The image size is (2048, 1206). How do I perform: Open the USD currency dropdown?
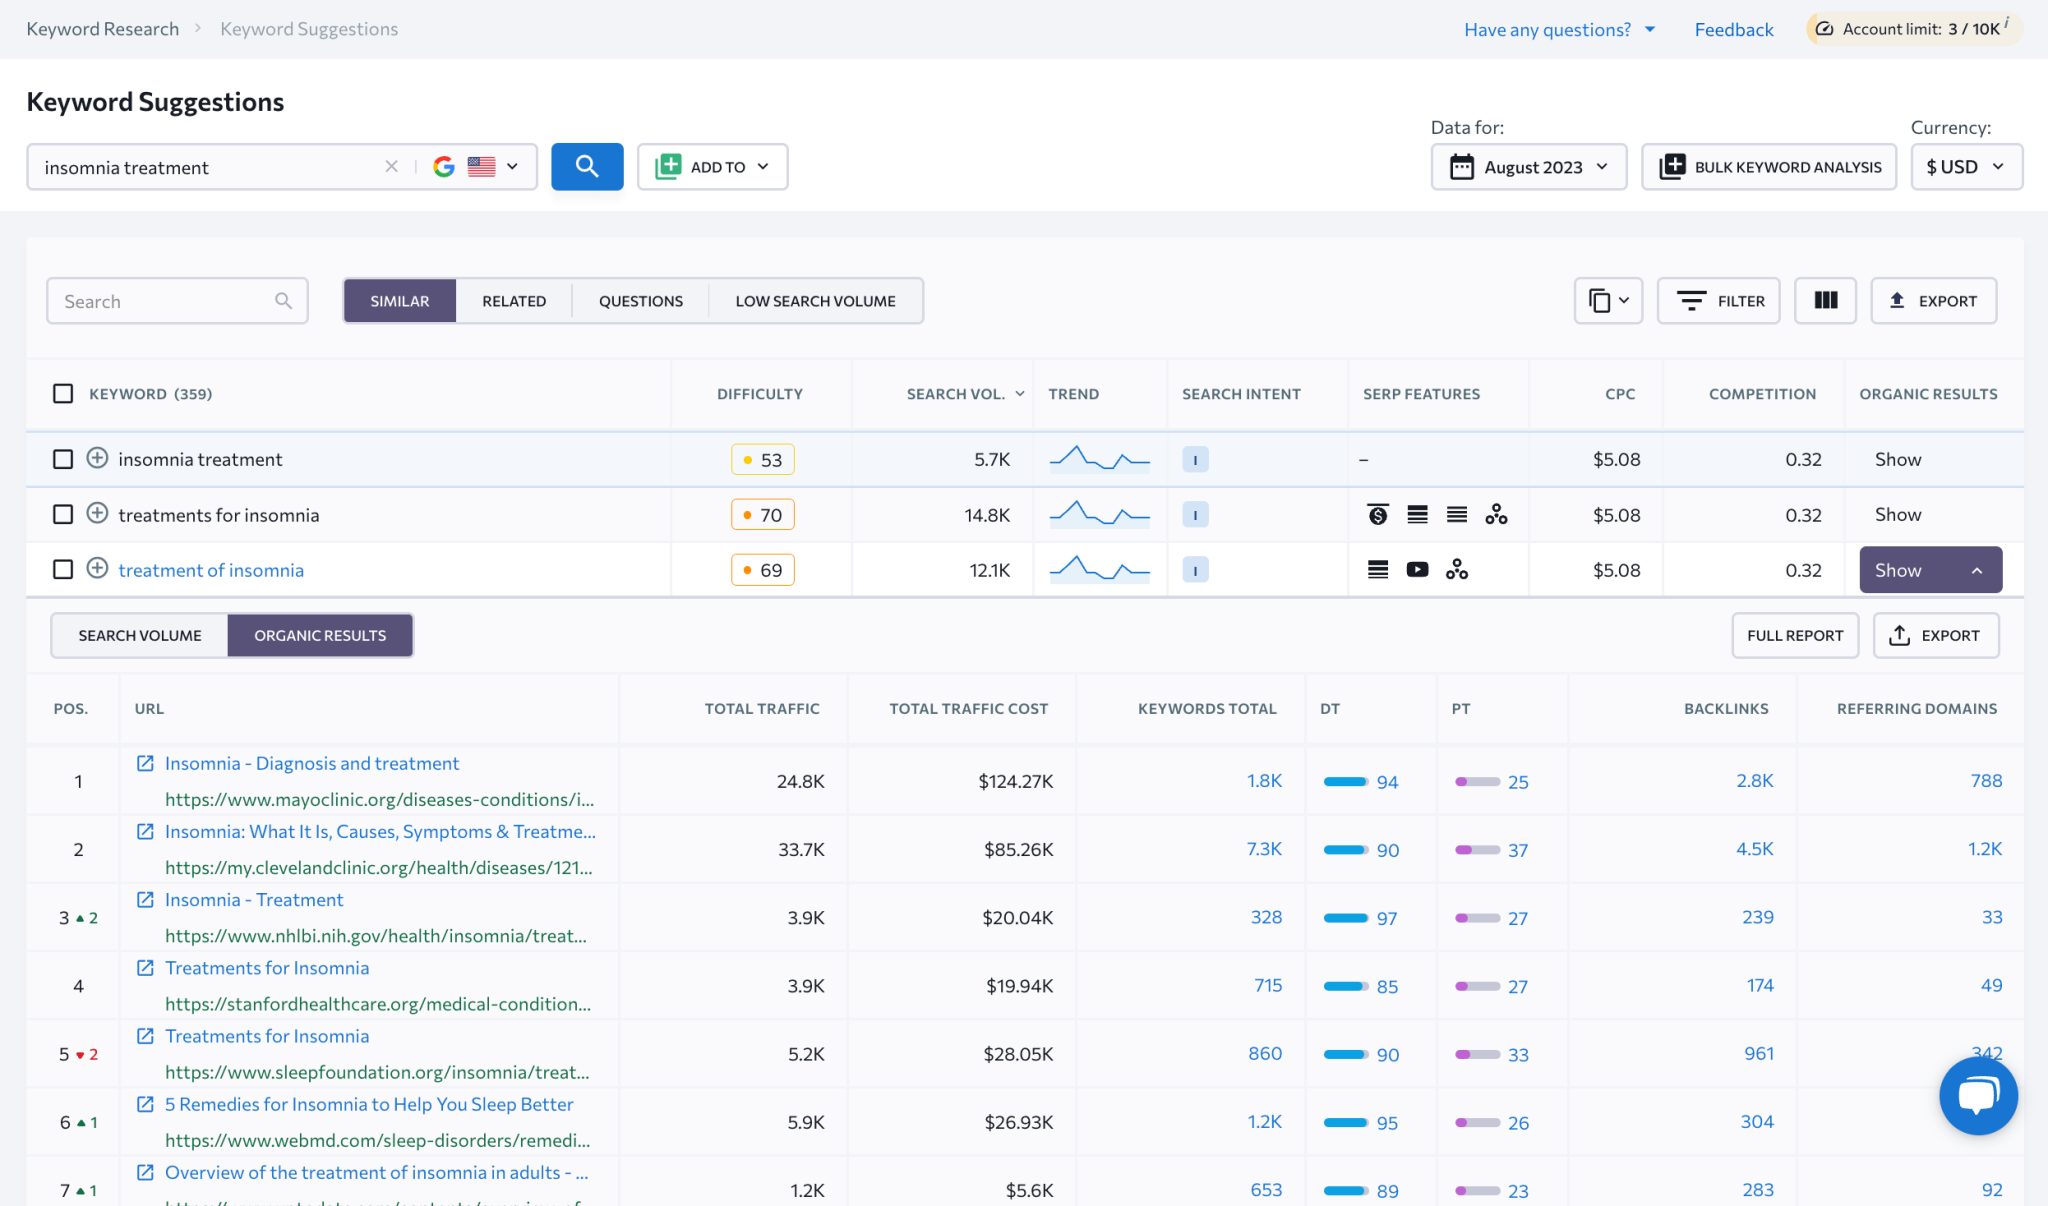click(x=1965, y=166)
